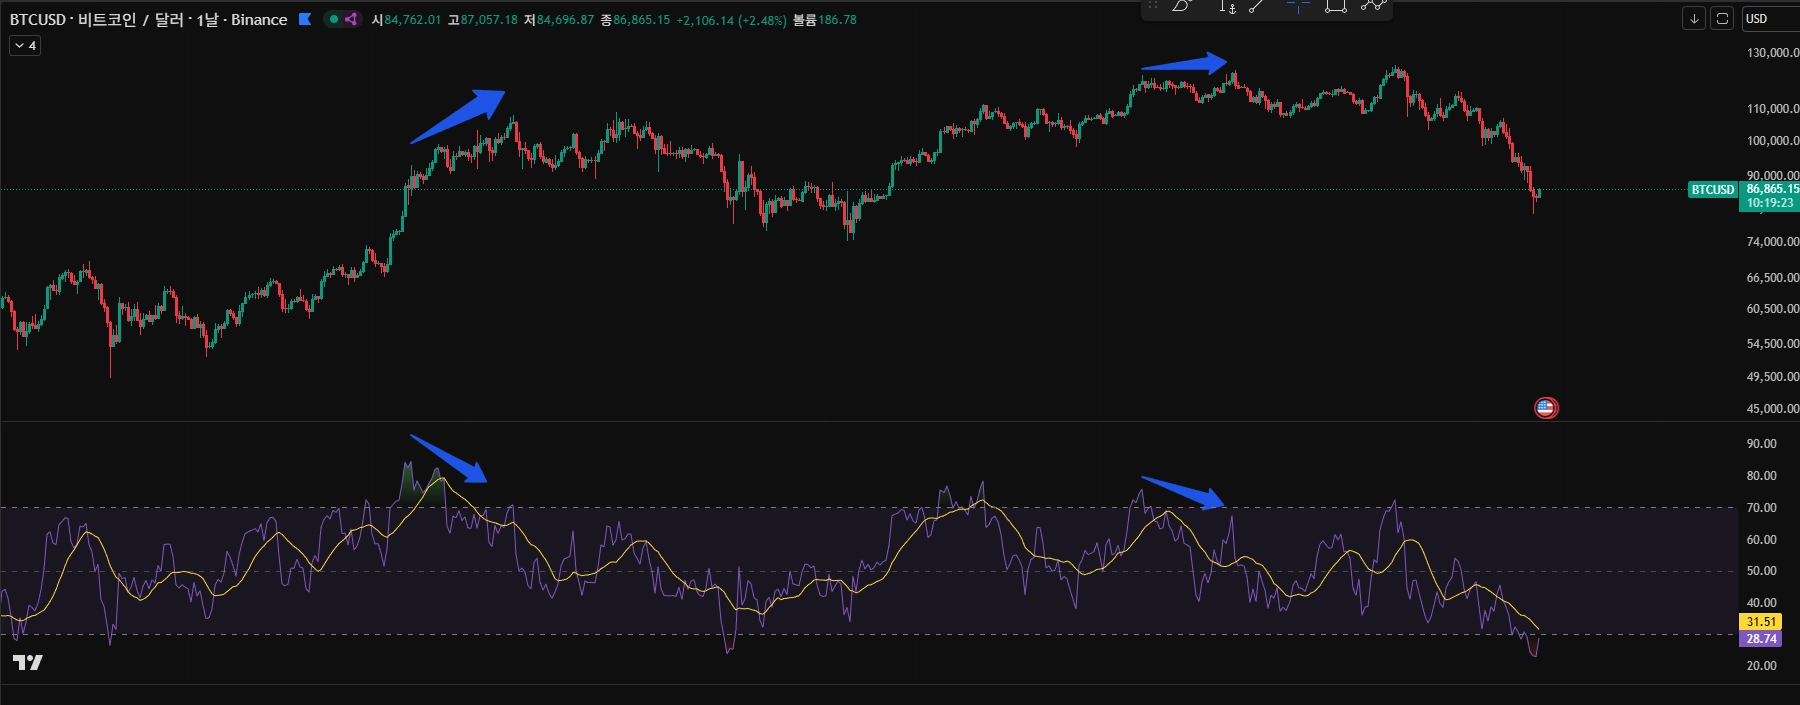The image size is (1800, 705).
Task: Select the multi-point path tool
Action: (1373, 6)
